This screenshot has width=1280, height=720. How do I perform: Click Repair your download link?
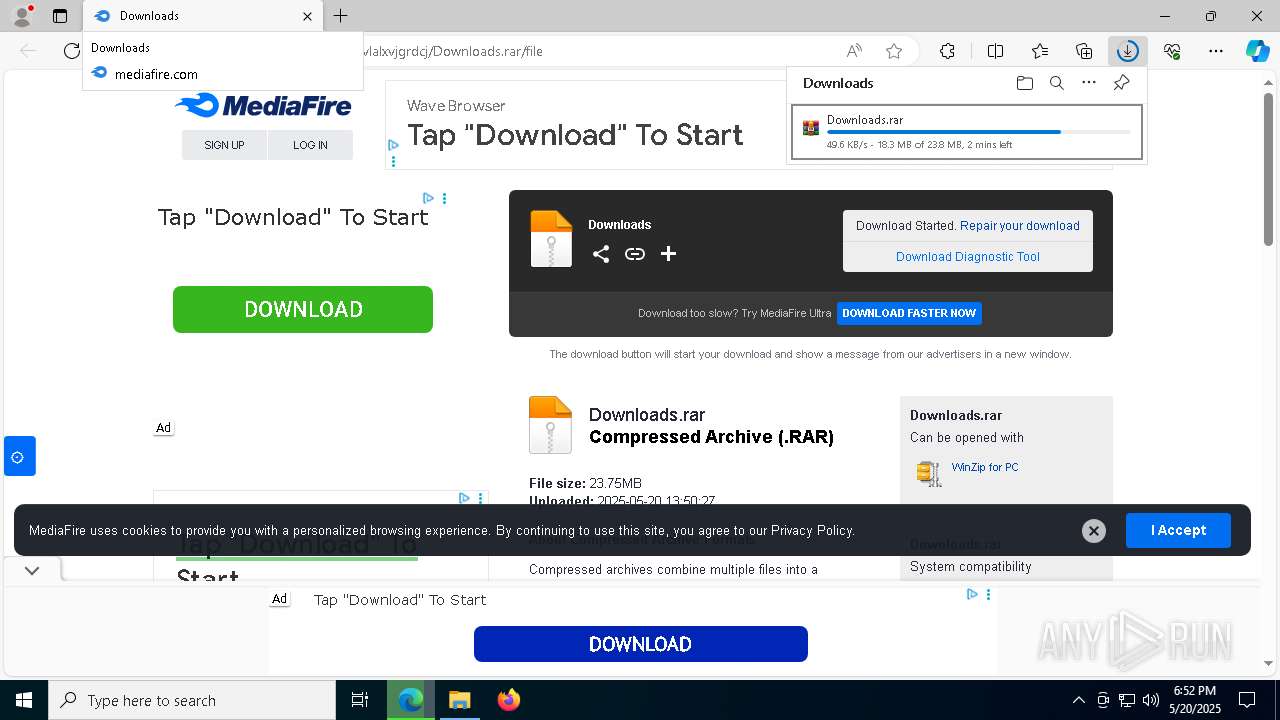click(1020, 226)
